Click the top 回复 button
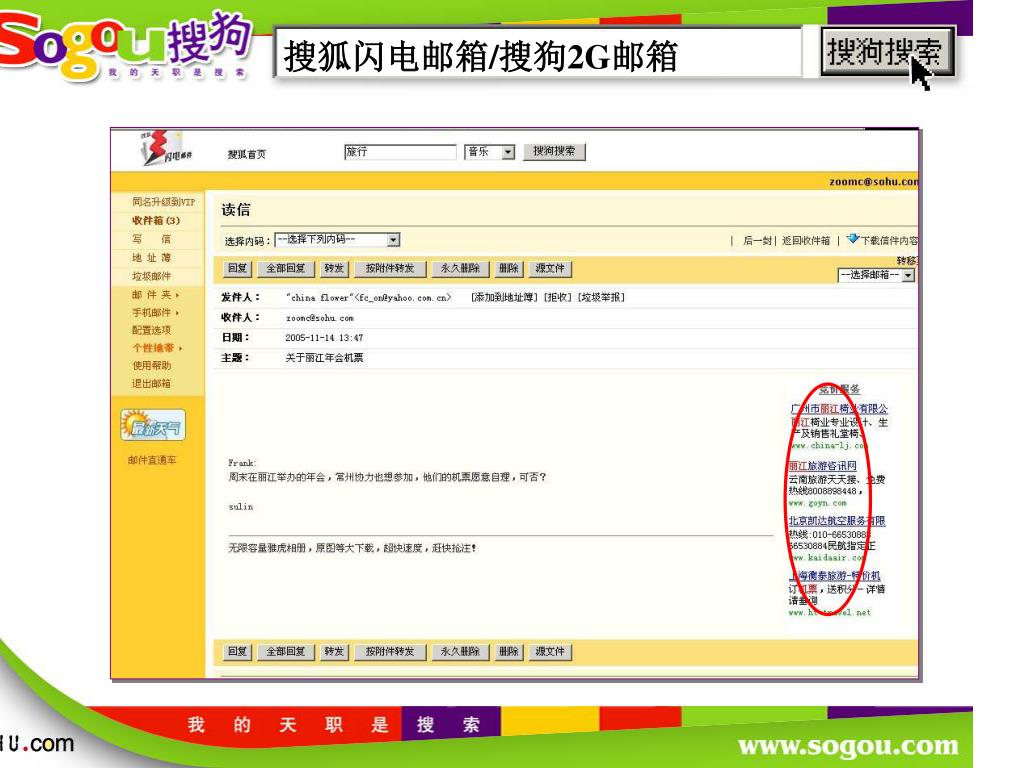Screen dimensions: 1024x768 (x=237, y=268)
